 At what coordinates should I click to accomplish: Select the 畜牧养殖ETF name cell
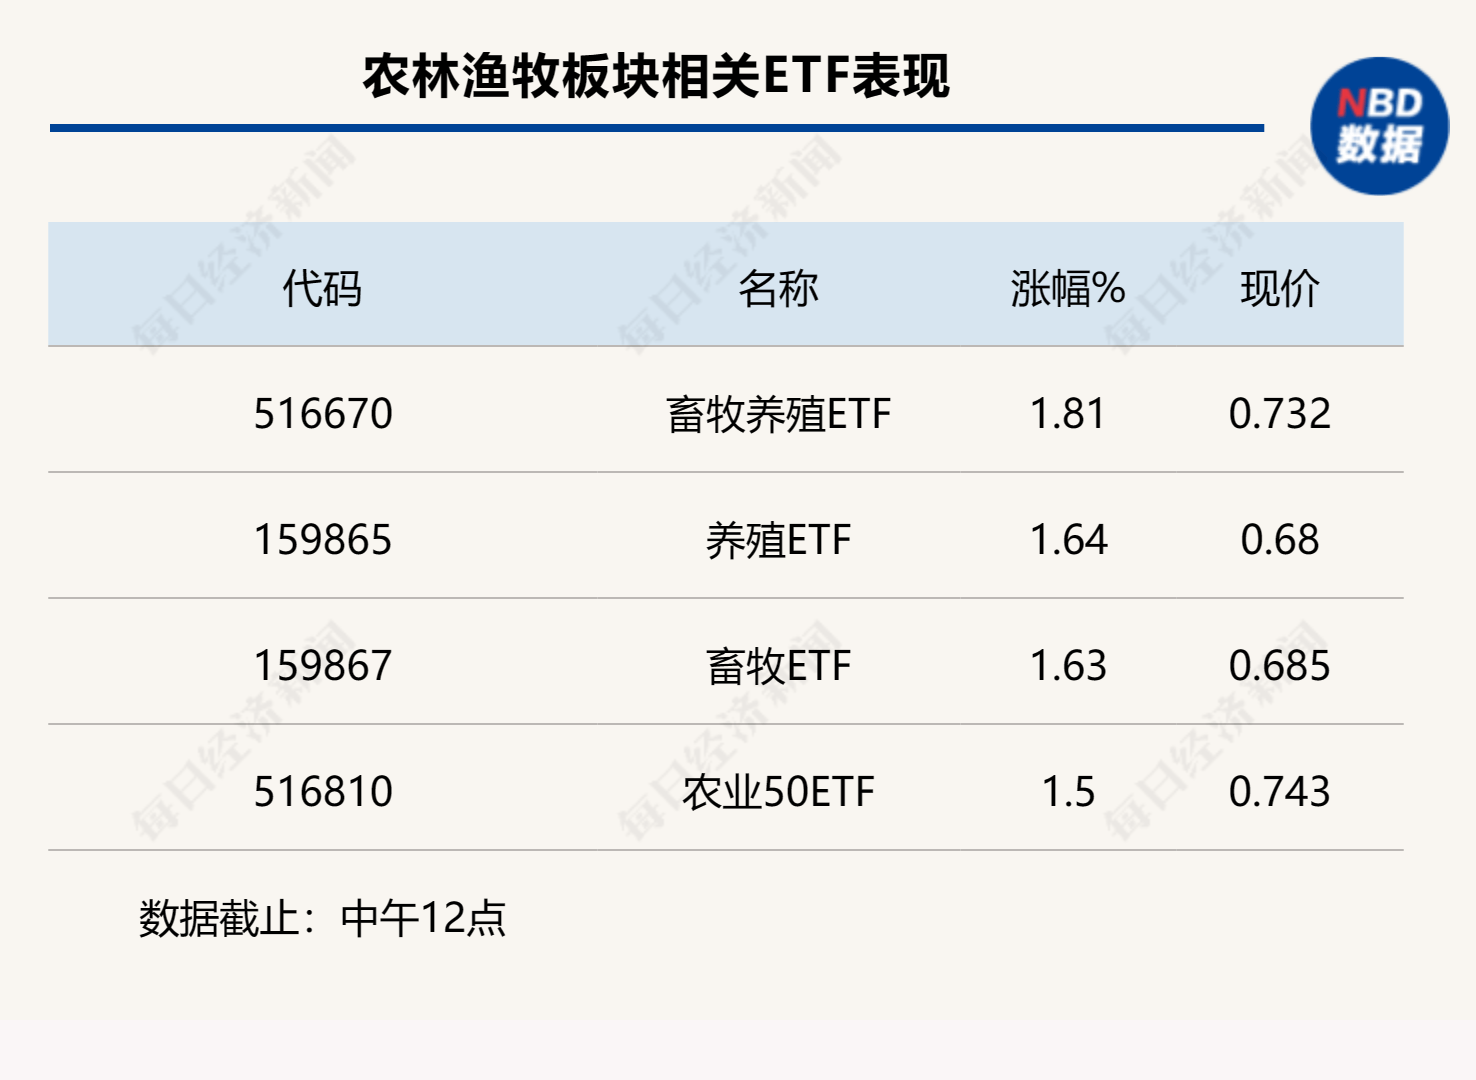point(778,414)
